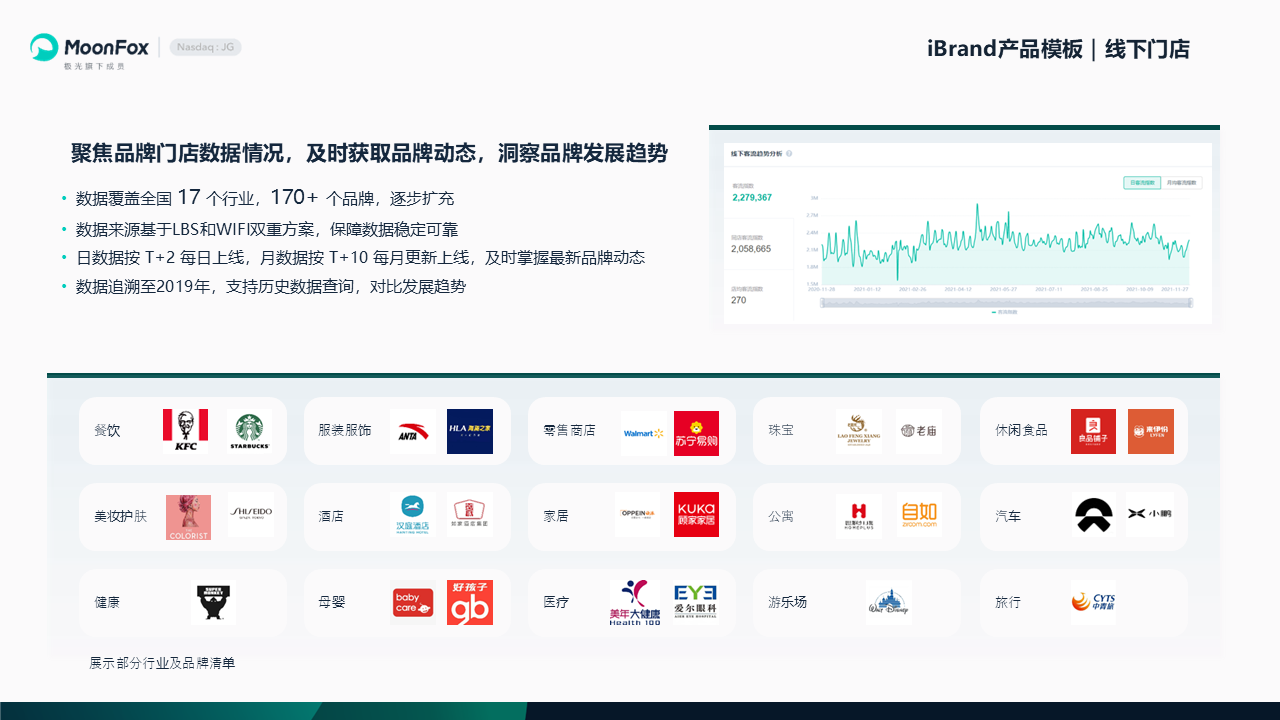Click the Disney castle logo

tap(888, 602)
